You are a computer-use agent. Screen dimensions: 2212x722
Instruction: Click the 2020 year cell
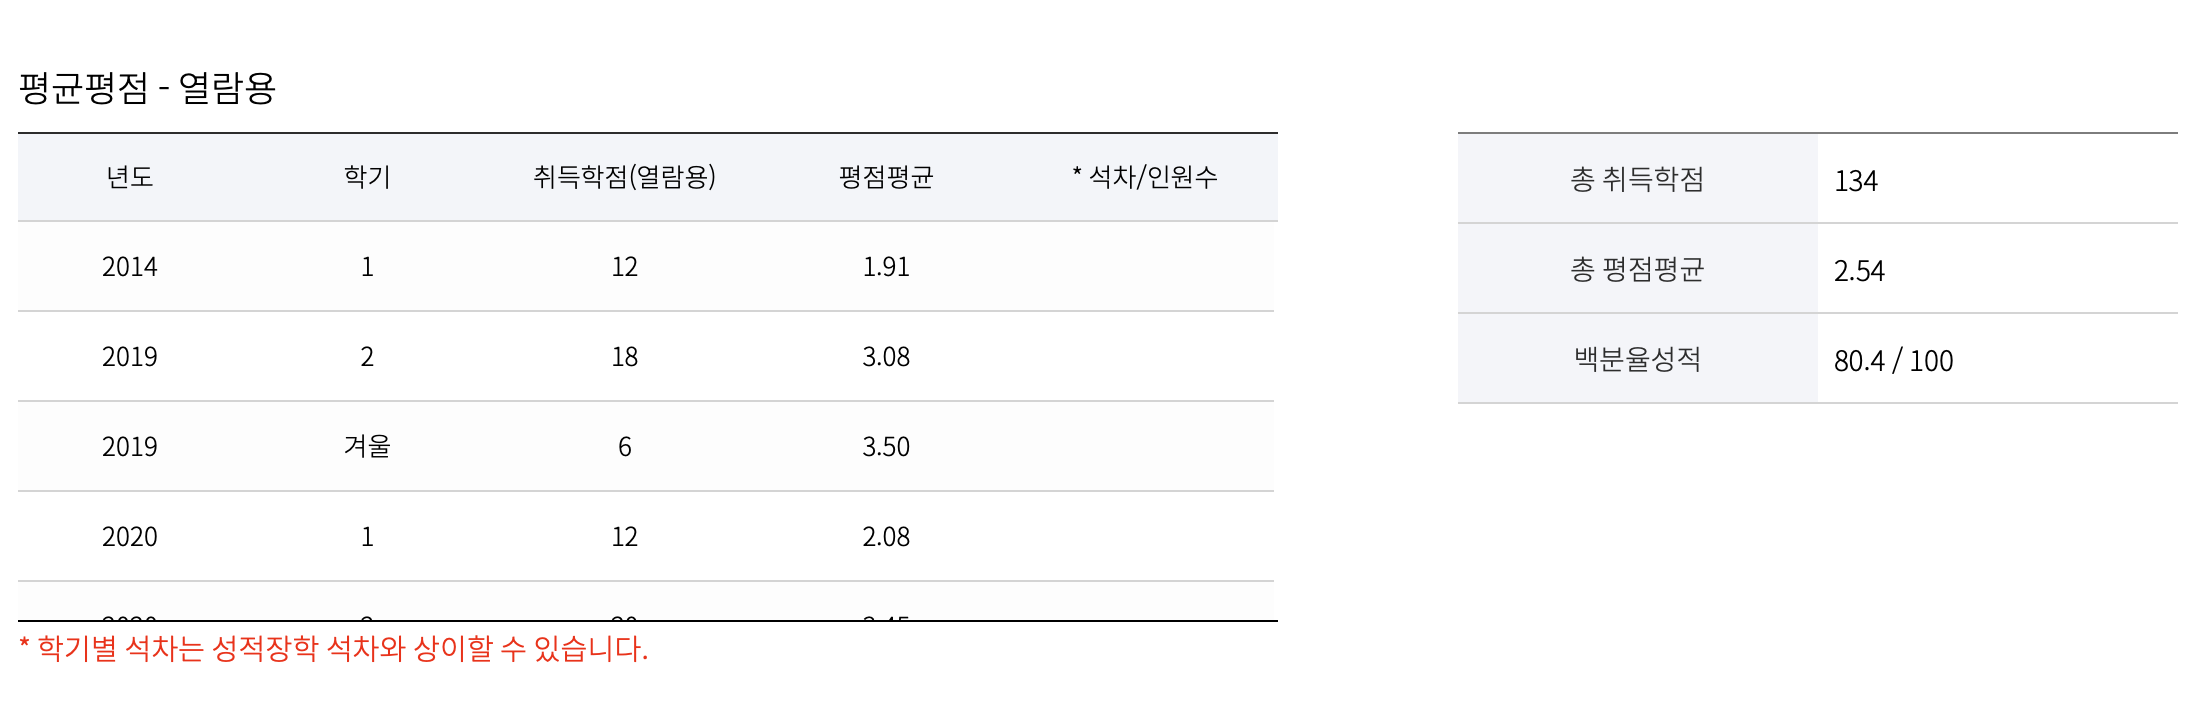[x=130, y=537]
